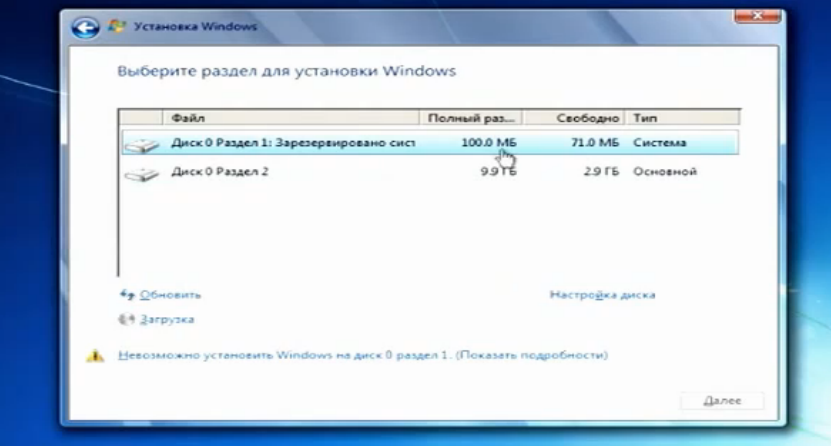Click the 9.9 ГБ total size value

498,172
